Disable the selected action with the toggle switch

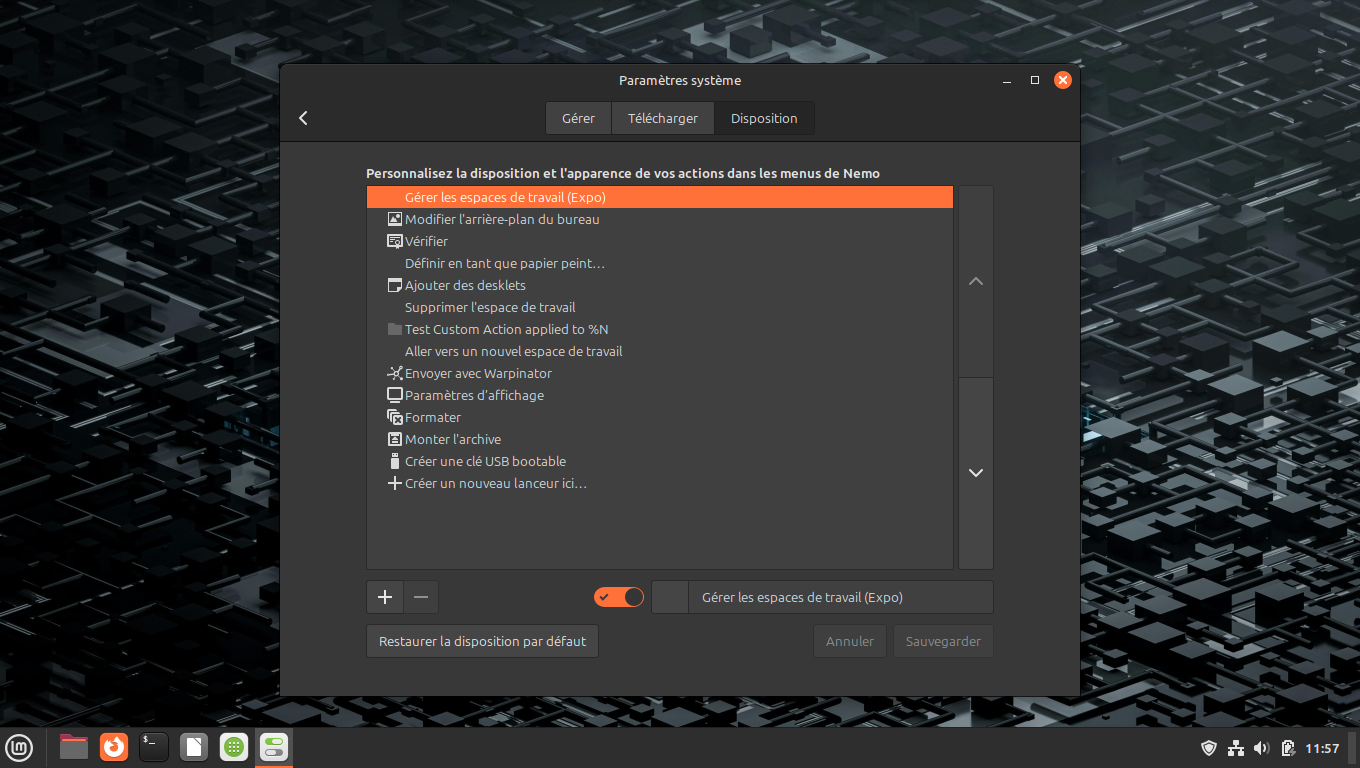pyautogui.click(x=619, y=597)
